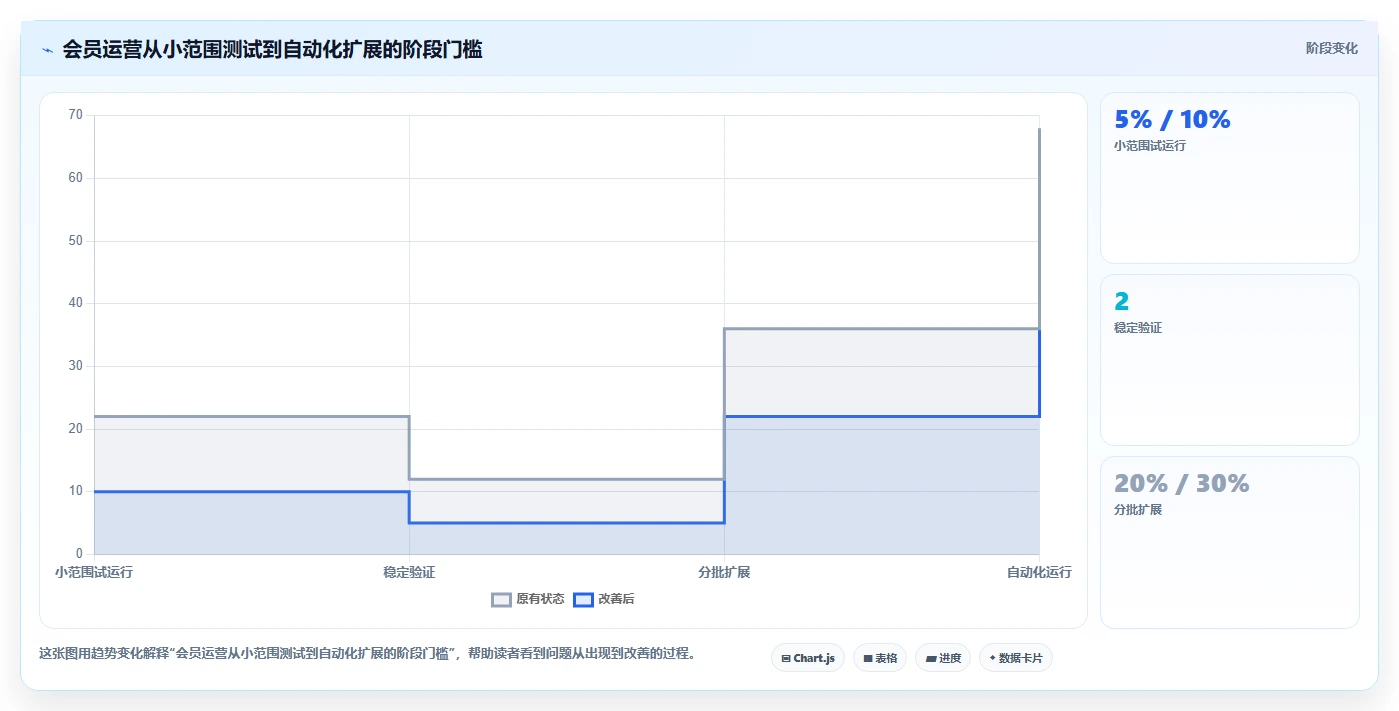Click the description sentence below the chart
1399x711 pixels.
coord(367,654)
